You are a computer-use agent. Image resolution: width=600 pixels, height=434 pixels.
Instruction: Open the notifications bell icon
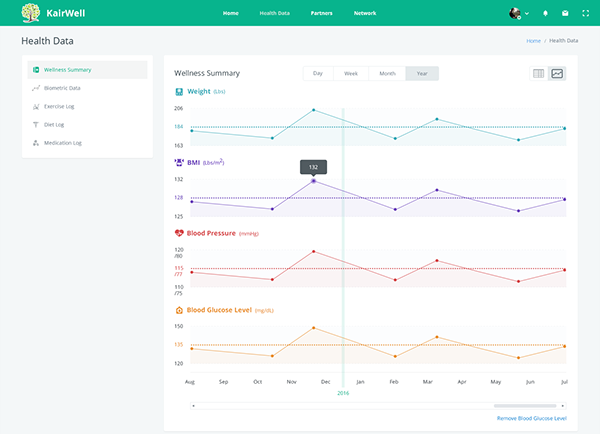545,13
